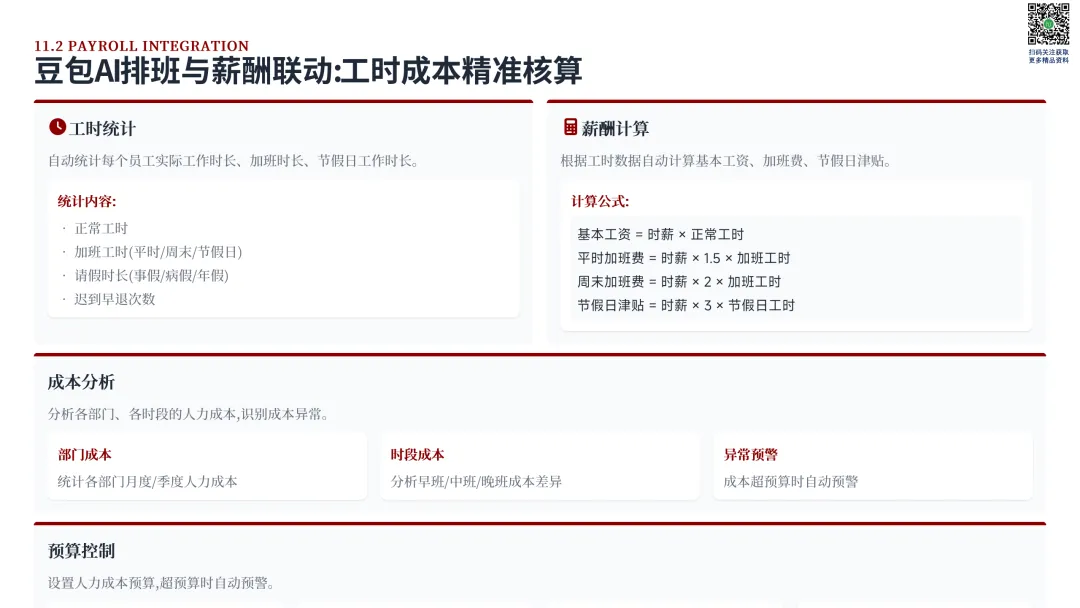This screenshot has width=1080, height=608.
Task: Click the 工时统计 heading
Action: tap(103, 129)
